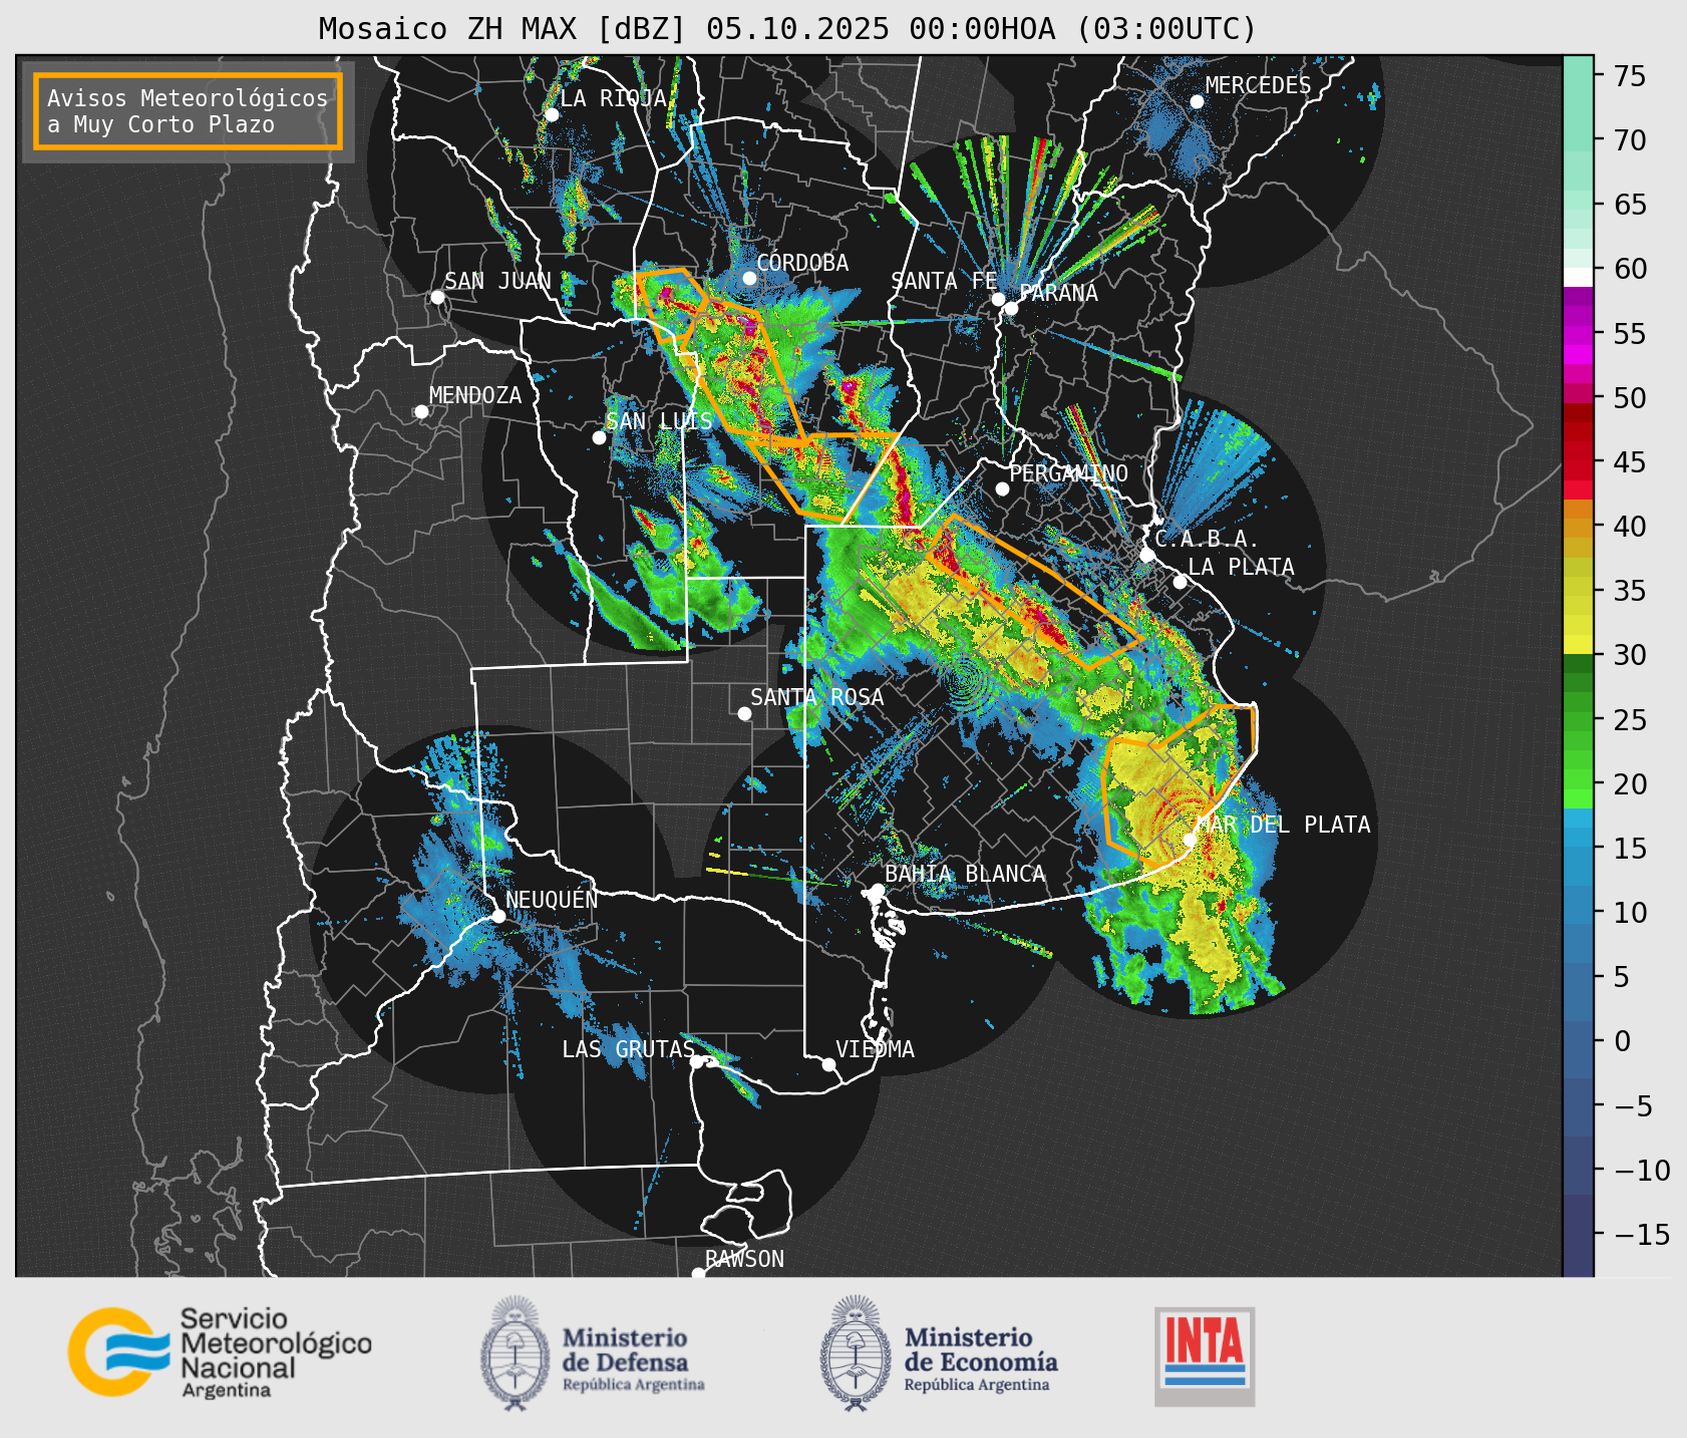The height and width of the screenshot is (1438, 1687).
Task: Select the VIEDMA city marker
Action: pyautogui.click(x=829, y=1064)
